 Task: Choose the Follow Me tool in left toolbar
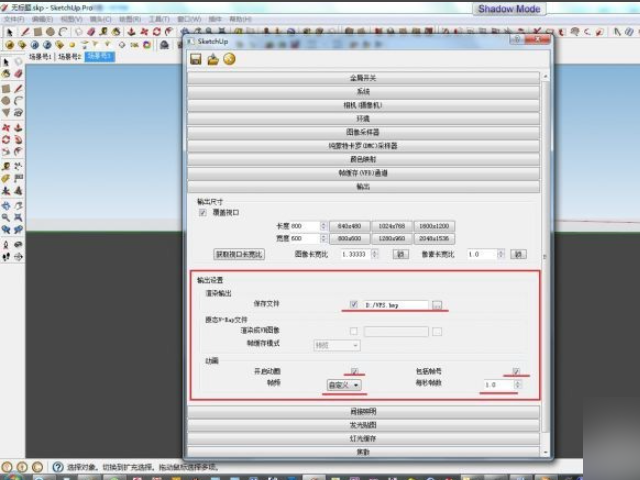point(18,140)
